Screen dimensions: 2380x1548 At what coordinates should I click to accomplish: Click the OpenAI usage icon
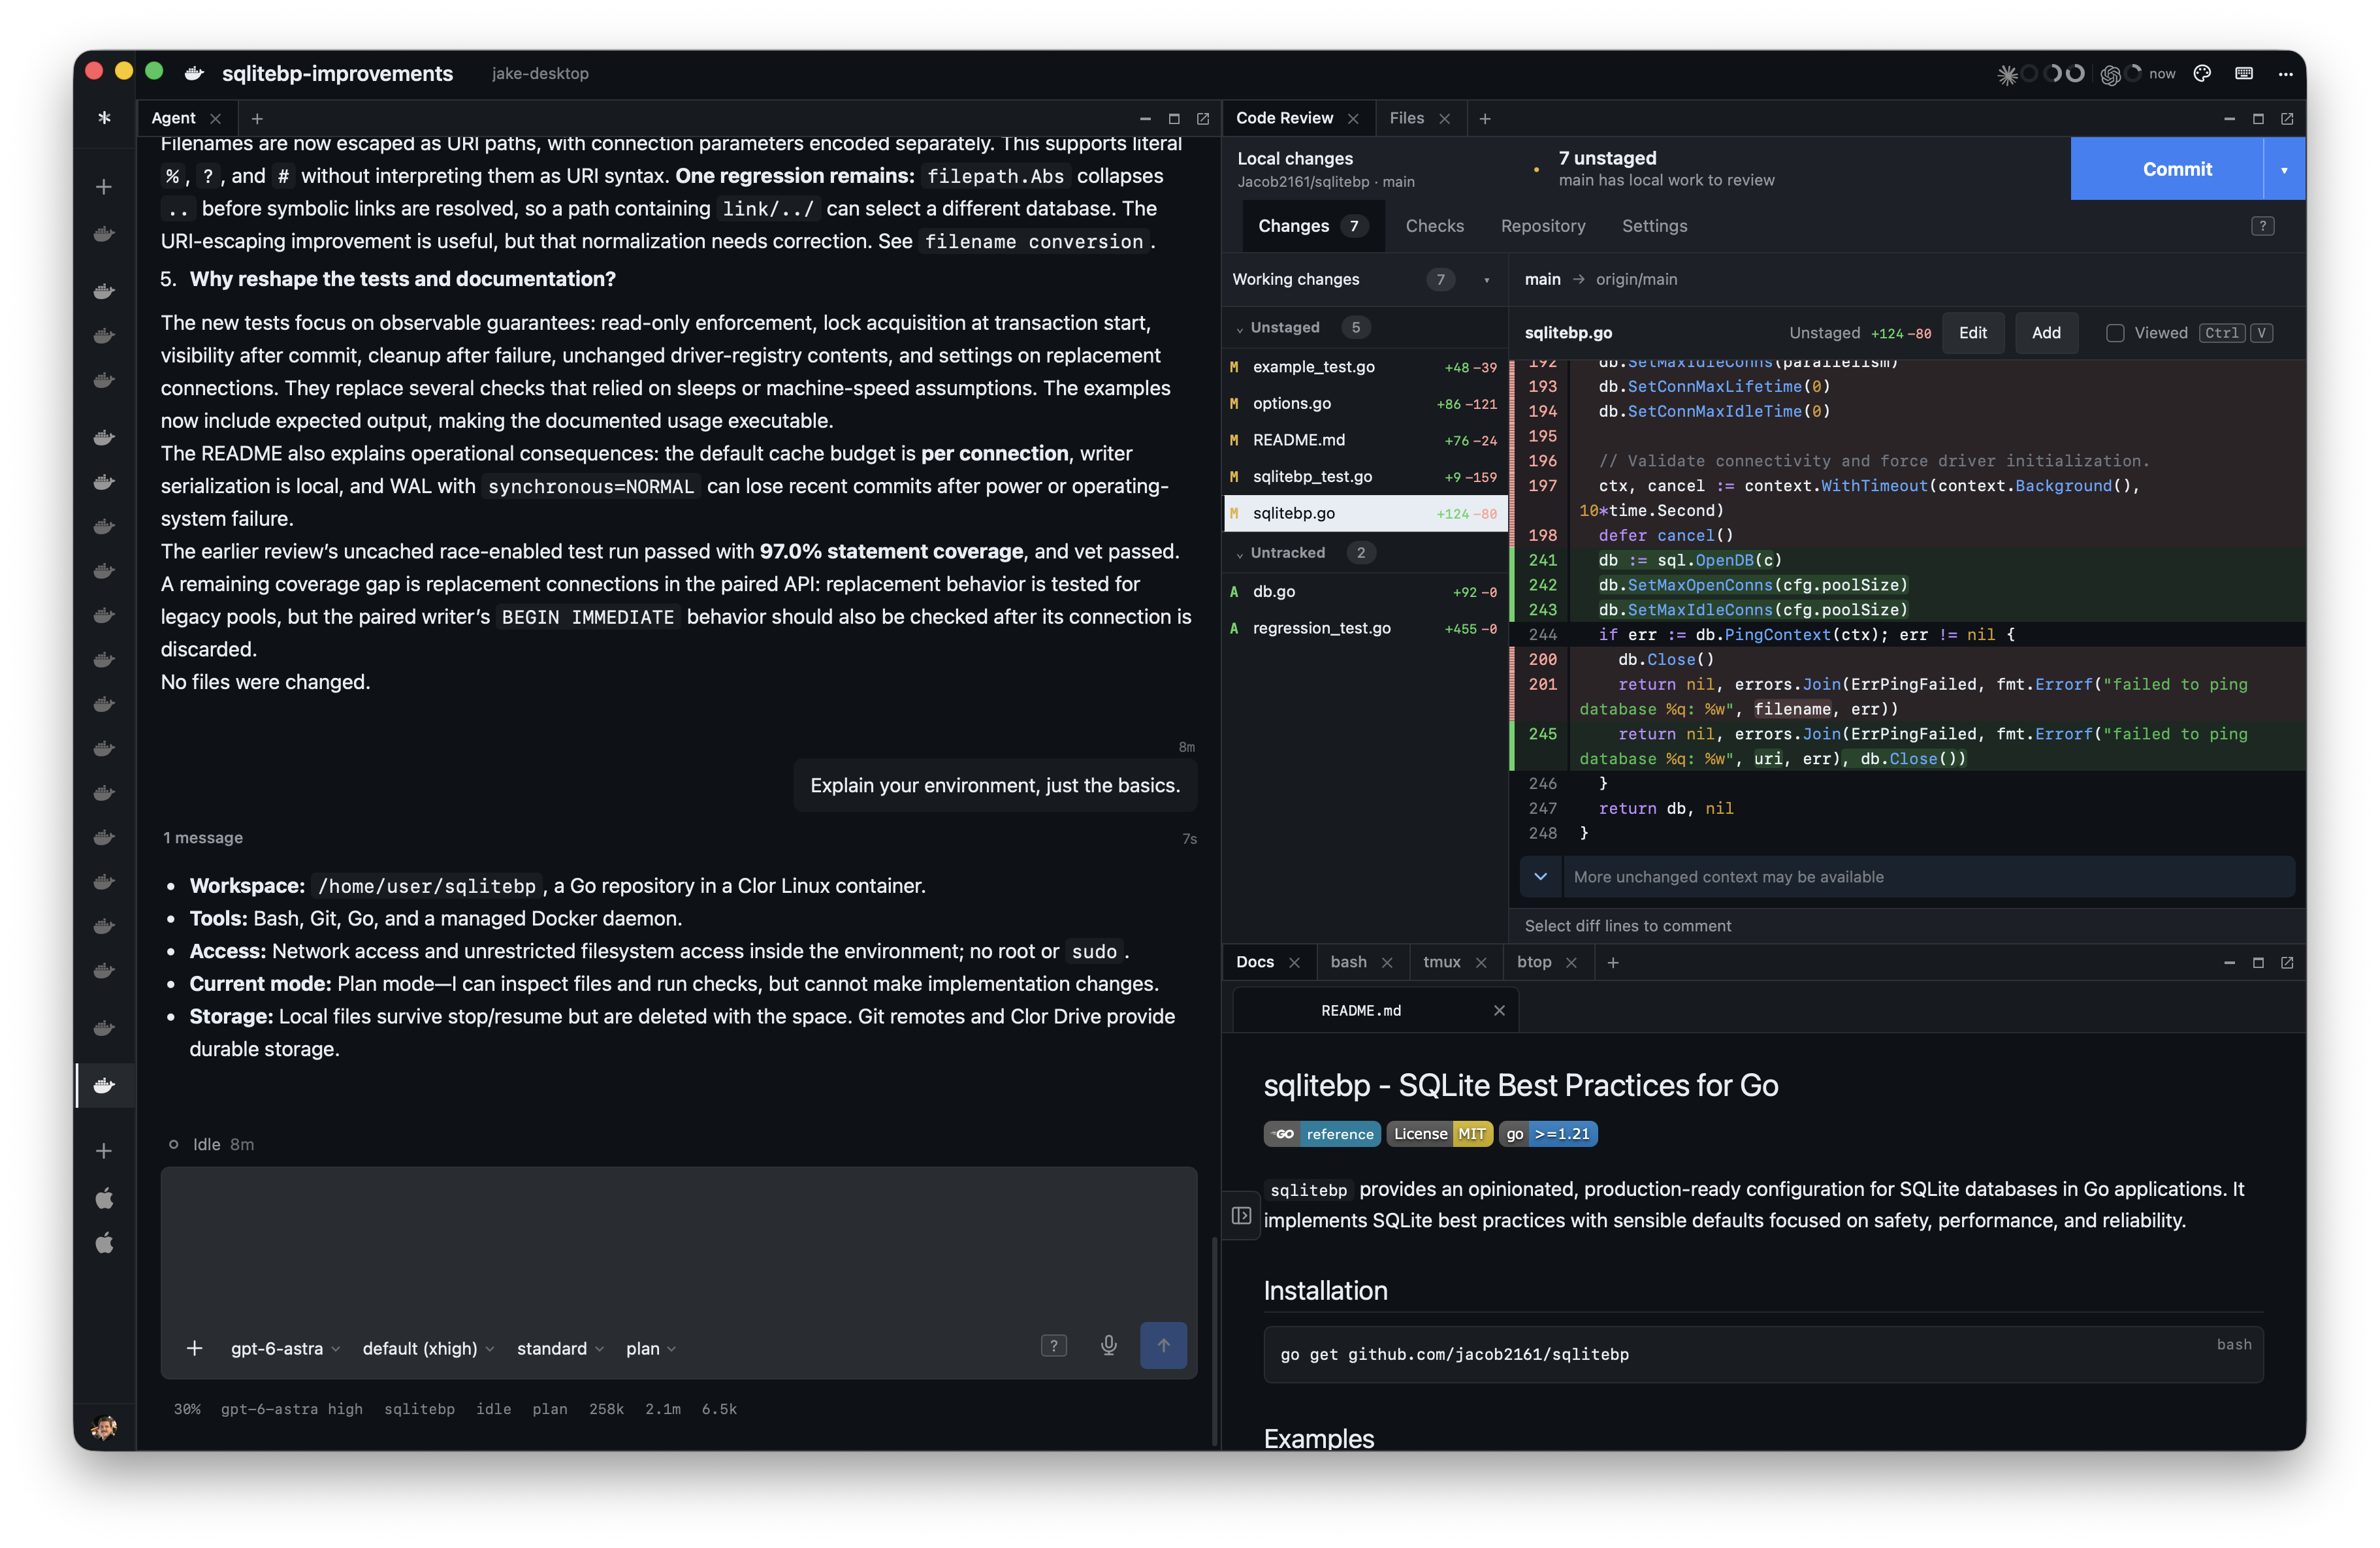point(2110,74)
